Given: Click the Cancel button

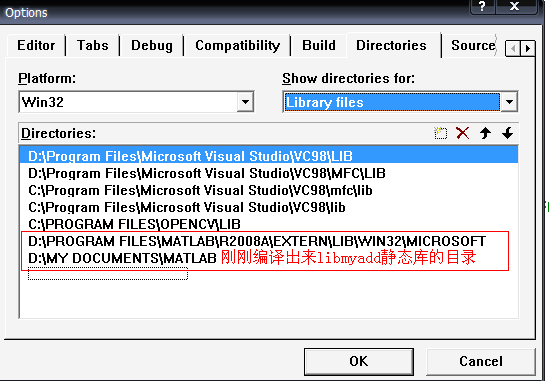Looking at the screenshot, I should pyautogui.click(x=481, y=361).
